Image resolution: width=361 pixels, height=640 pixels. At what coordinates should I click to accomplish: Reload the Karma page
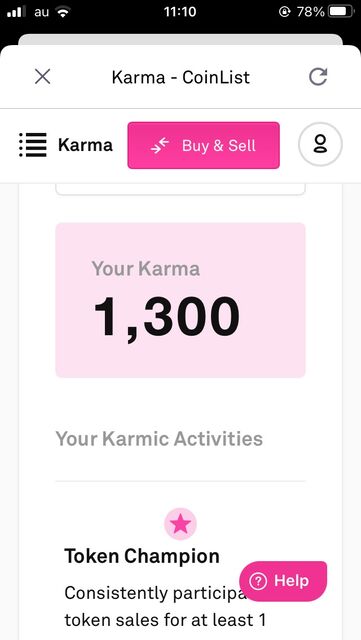click(318, 76)
